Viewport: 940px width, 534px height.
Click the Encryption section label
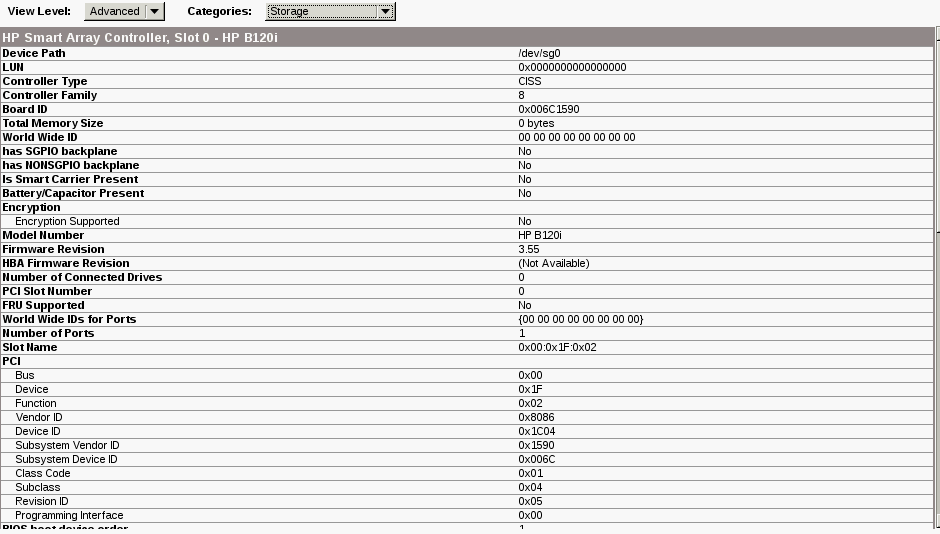[x=31, y=207]
